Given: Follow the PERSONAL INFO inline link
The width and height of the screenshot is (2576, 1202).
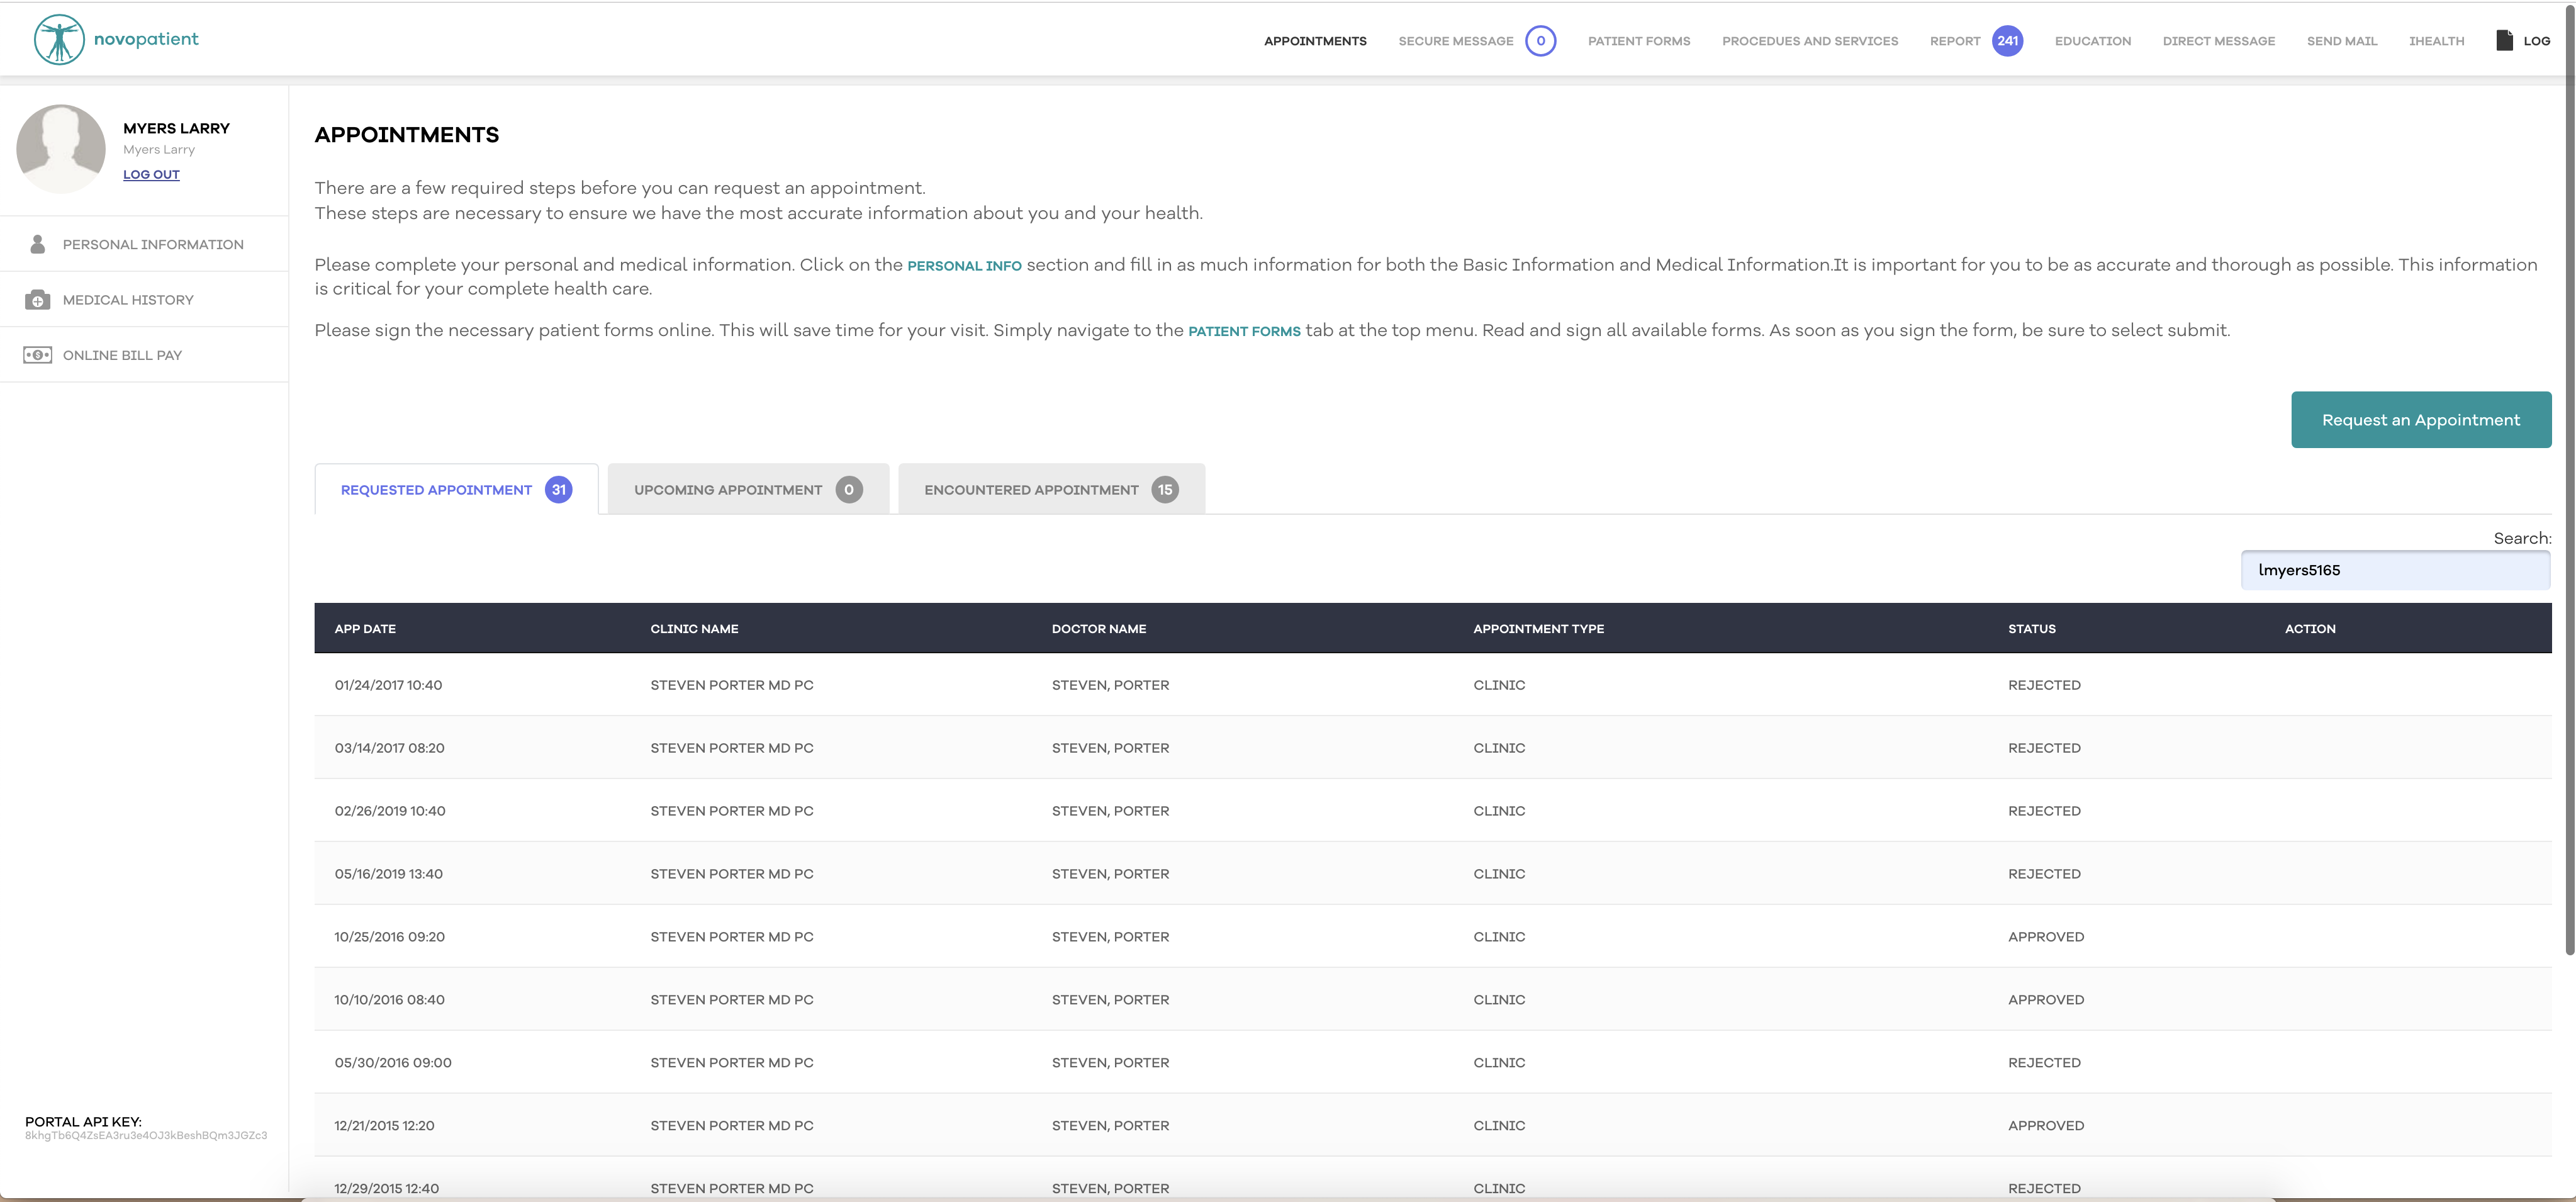Looking at the screenshot, I should (964, 266).
